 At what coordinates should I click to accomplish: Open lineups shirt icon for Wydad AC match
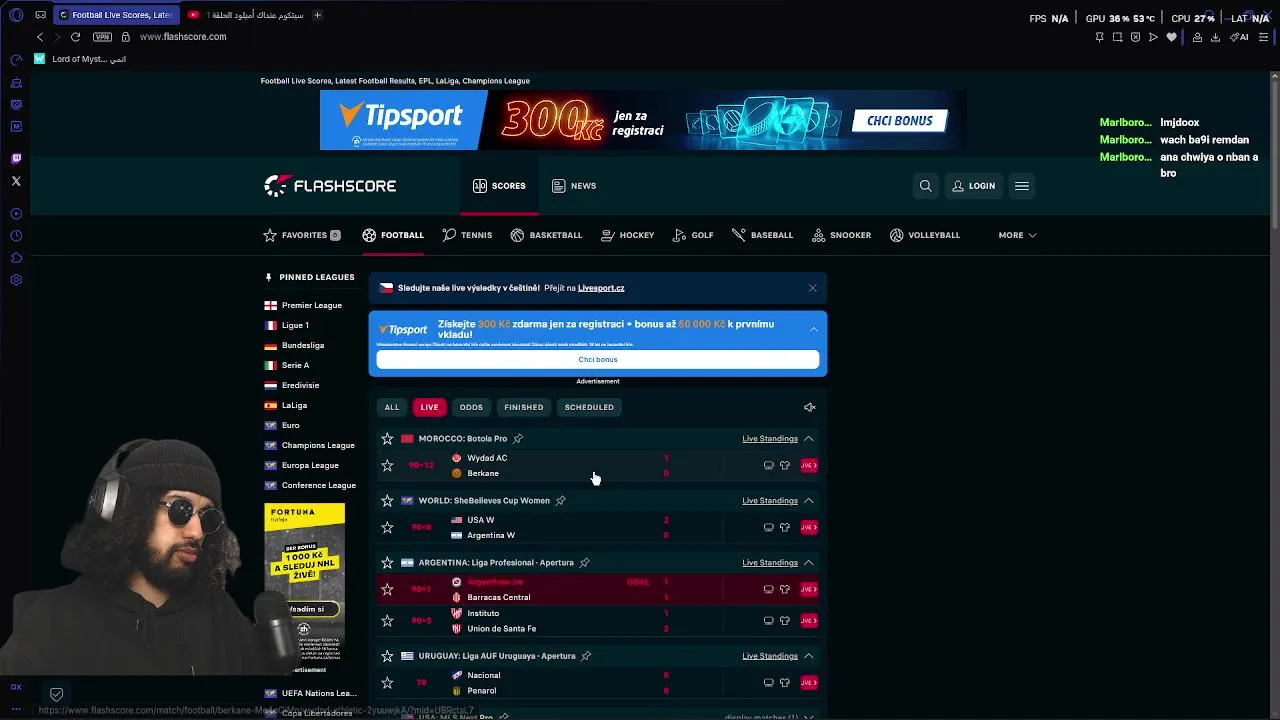(785, 465)
